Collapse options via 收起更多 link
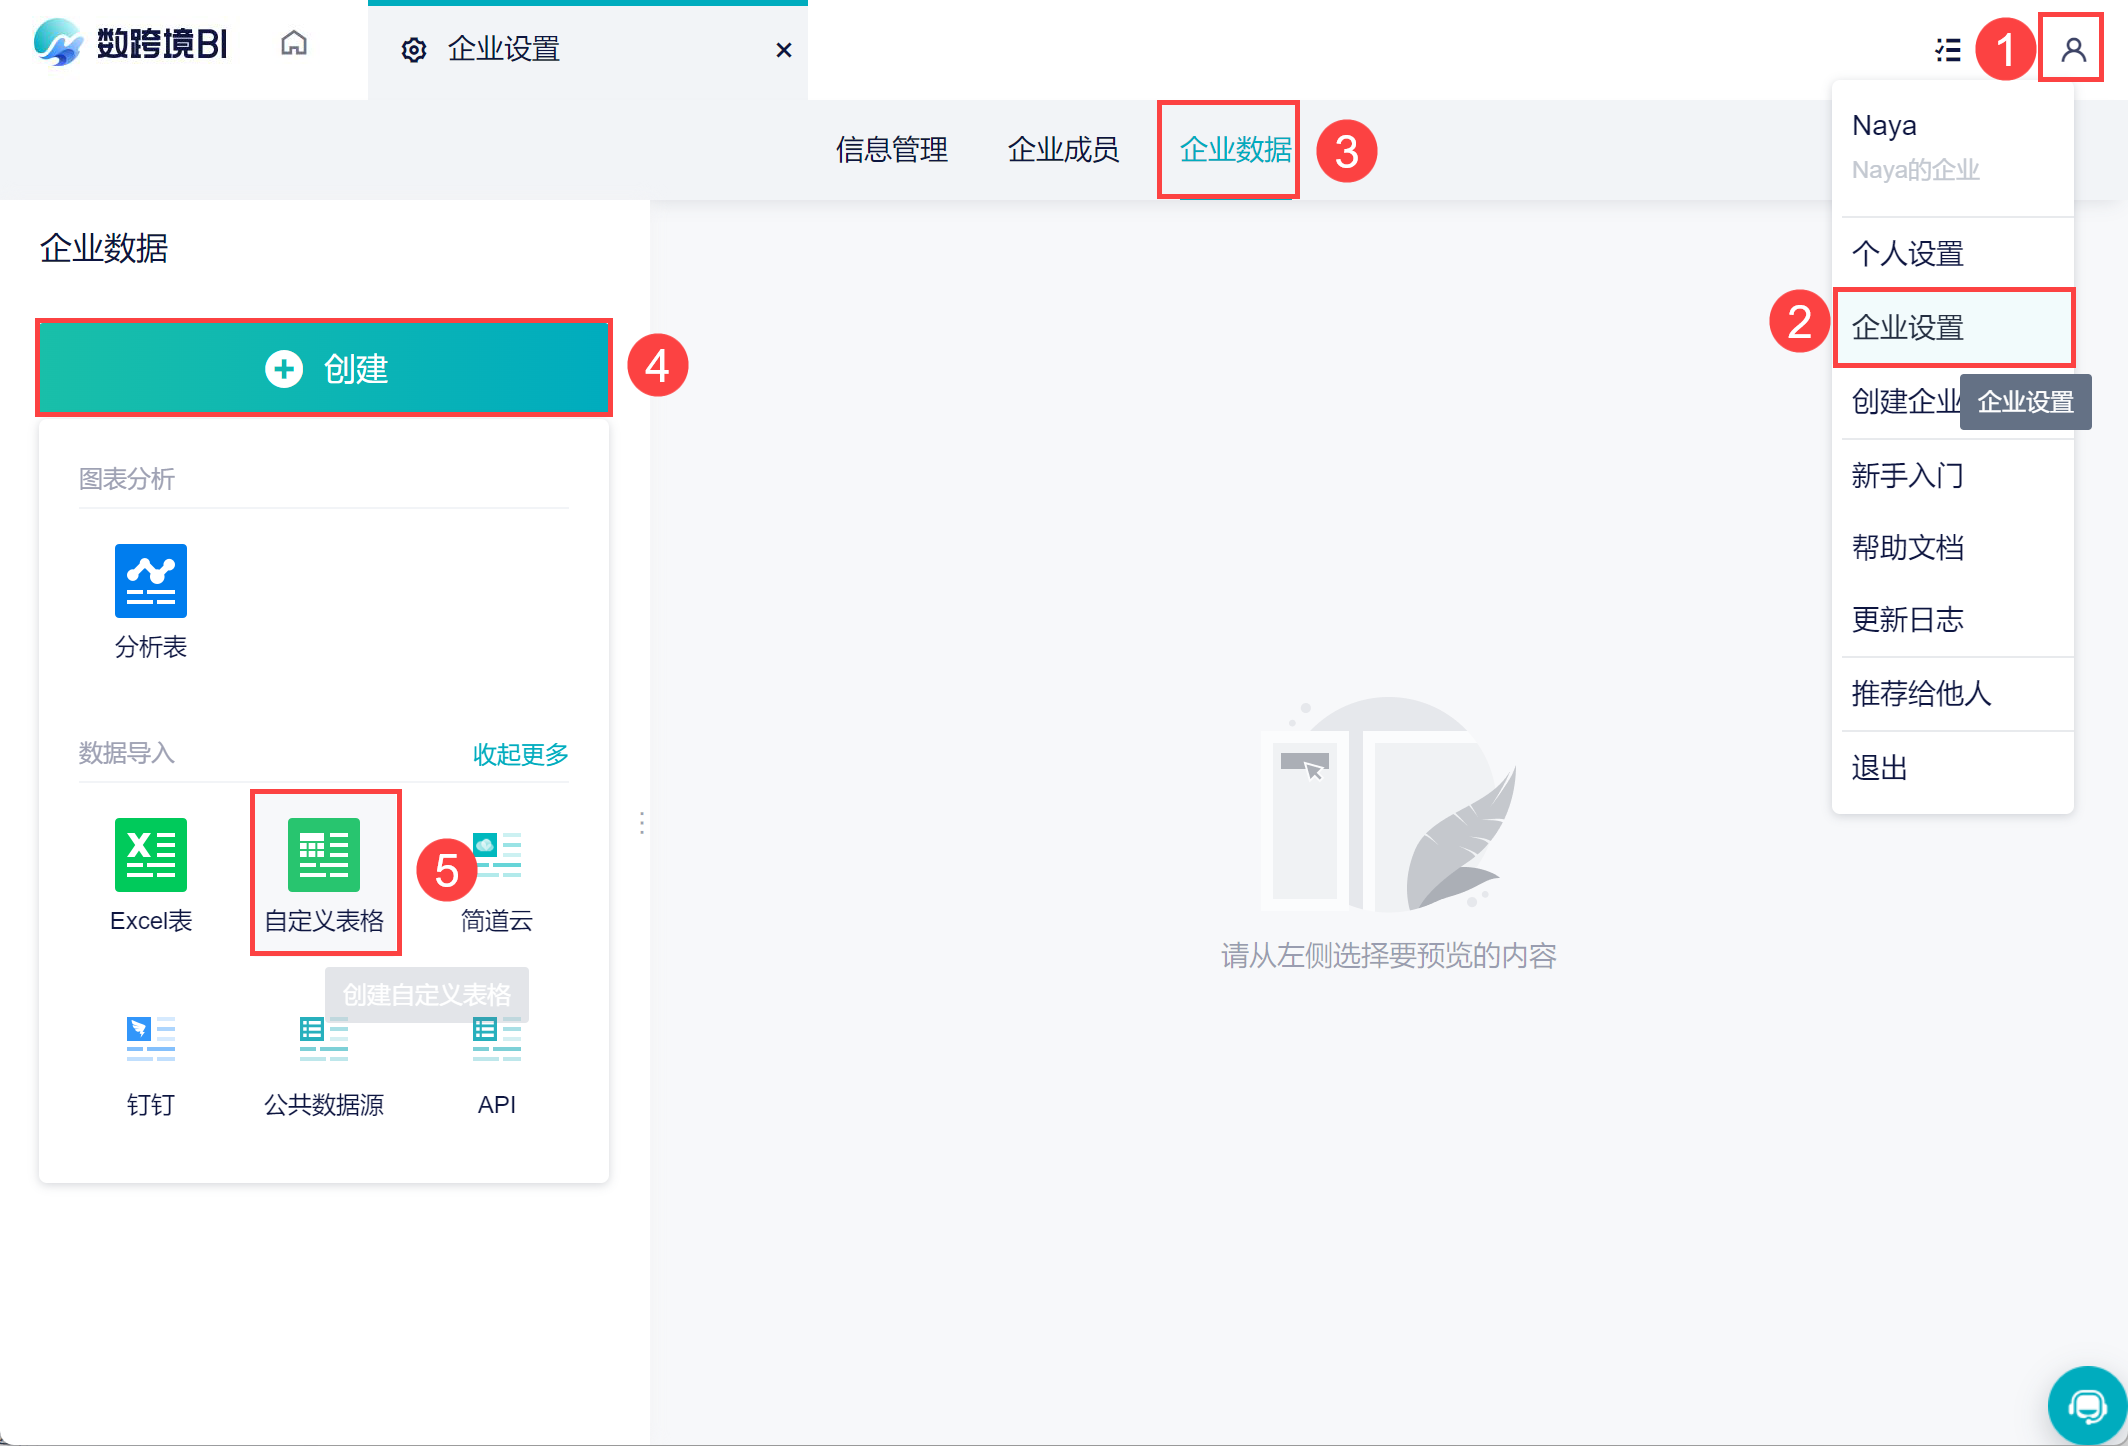The width and height of the screenshot is (2128, 1446). pos(520,754)
